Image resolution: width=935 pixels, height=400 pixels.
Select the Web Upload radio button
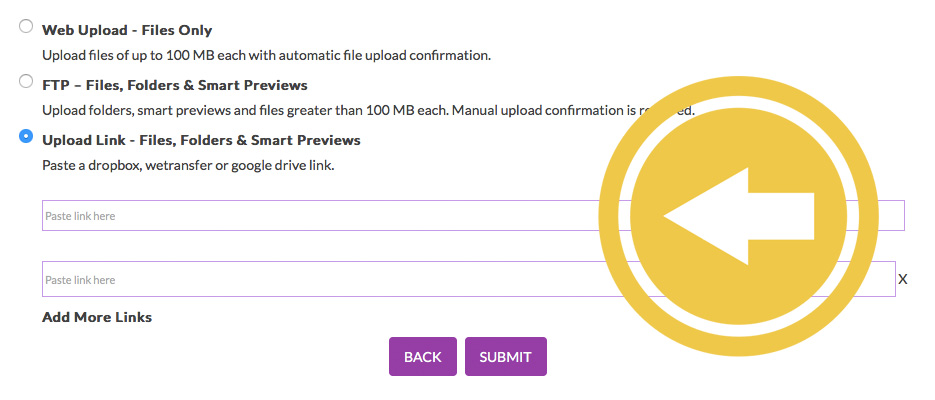point(26,26)
